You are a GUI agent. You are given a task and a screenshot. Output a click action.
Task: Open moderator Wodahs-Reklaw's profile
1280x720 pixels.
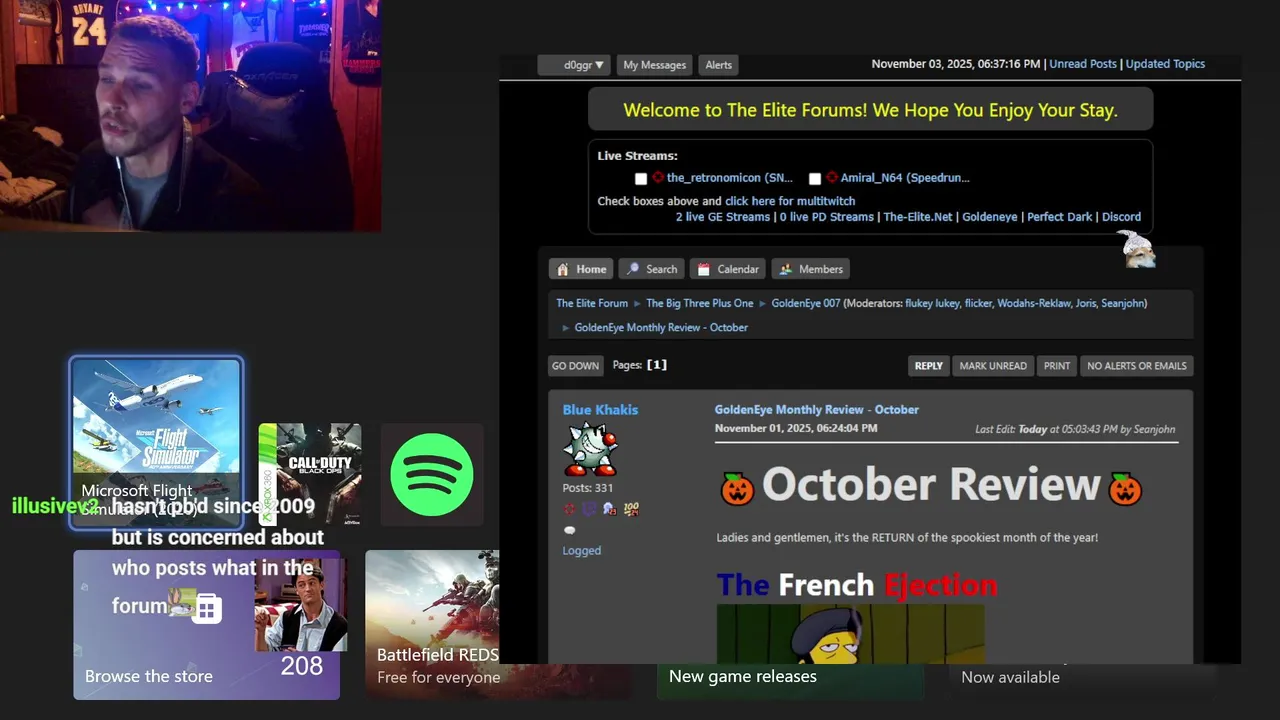coord(1033,303)
